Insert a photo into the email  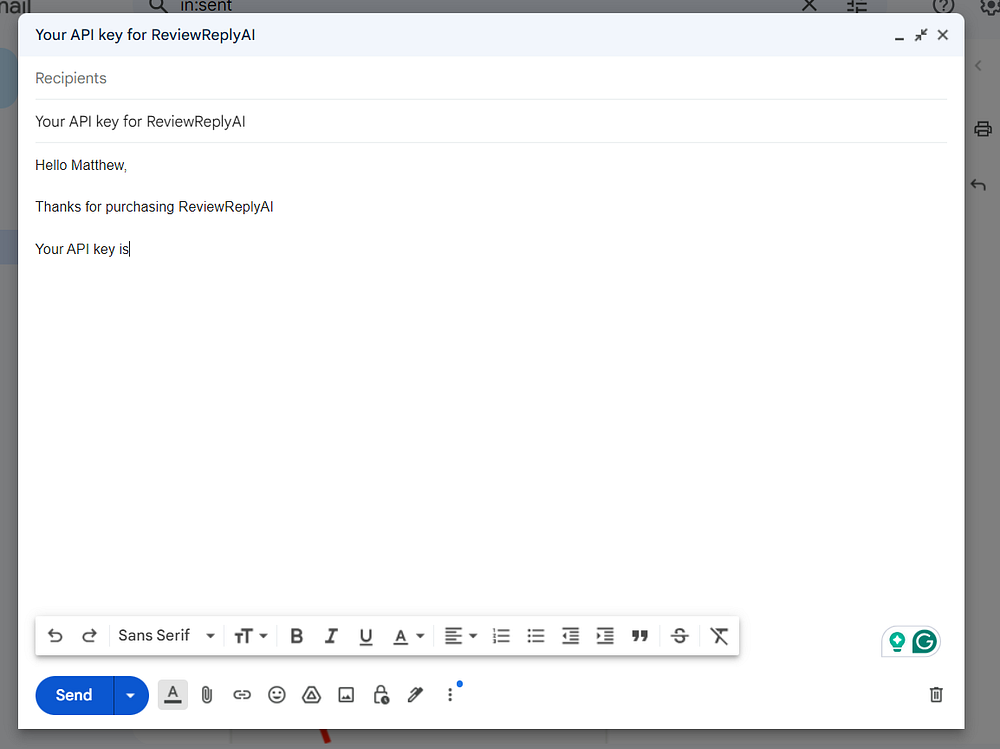pos(346,695)
